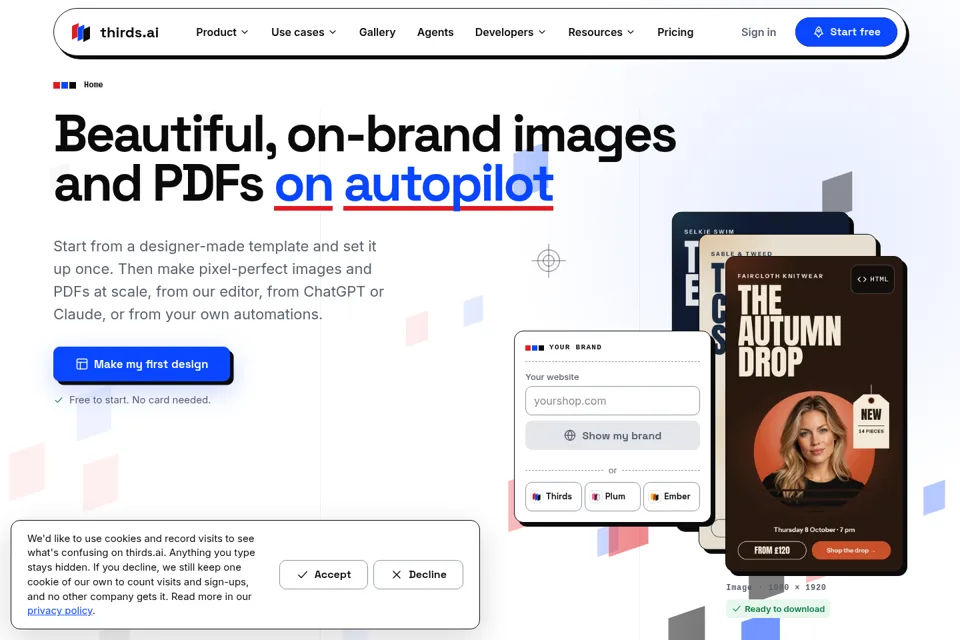Open the Developers menu

tap(510, 32)
